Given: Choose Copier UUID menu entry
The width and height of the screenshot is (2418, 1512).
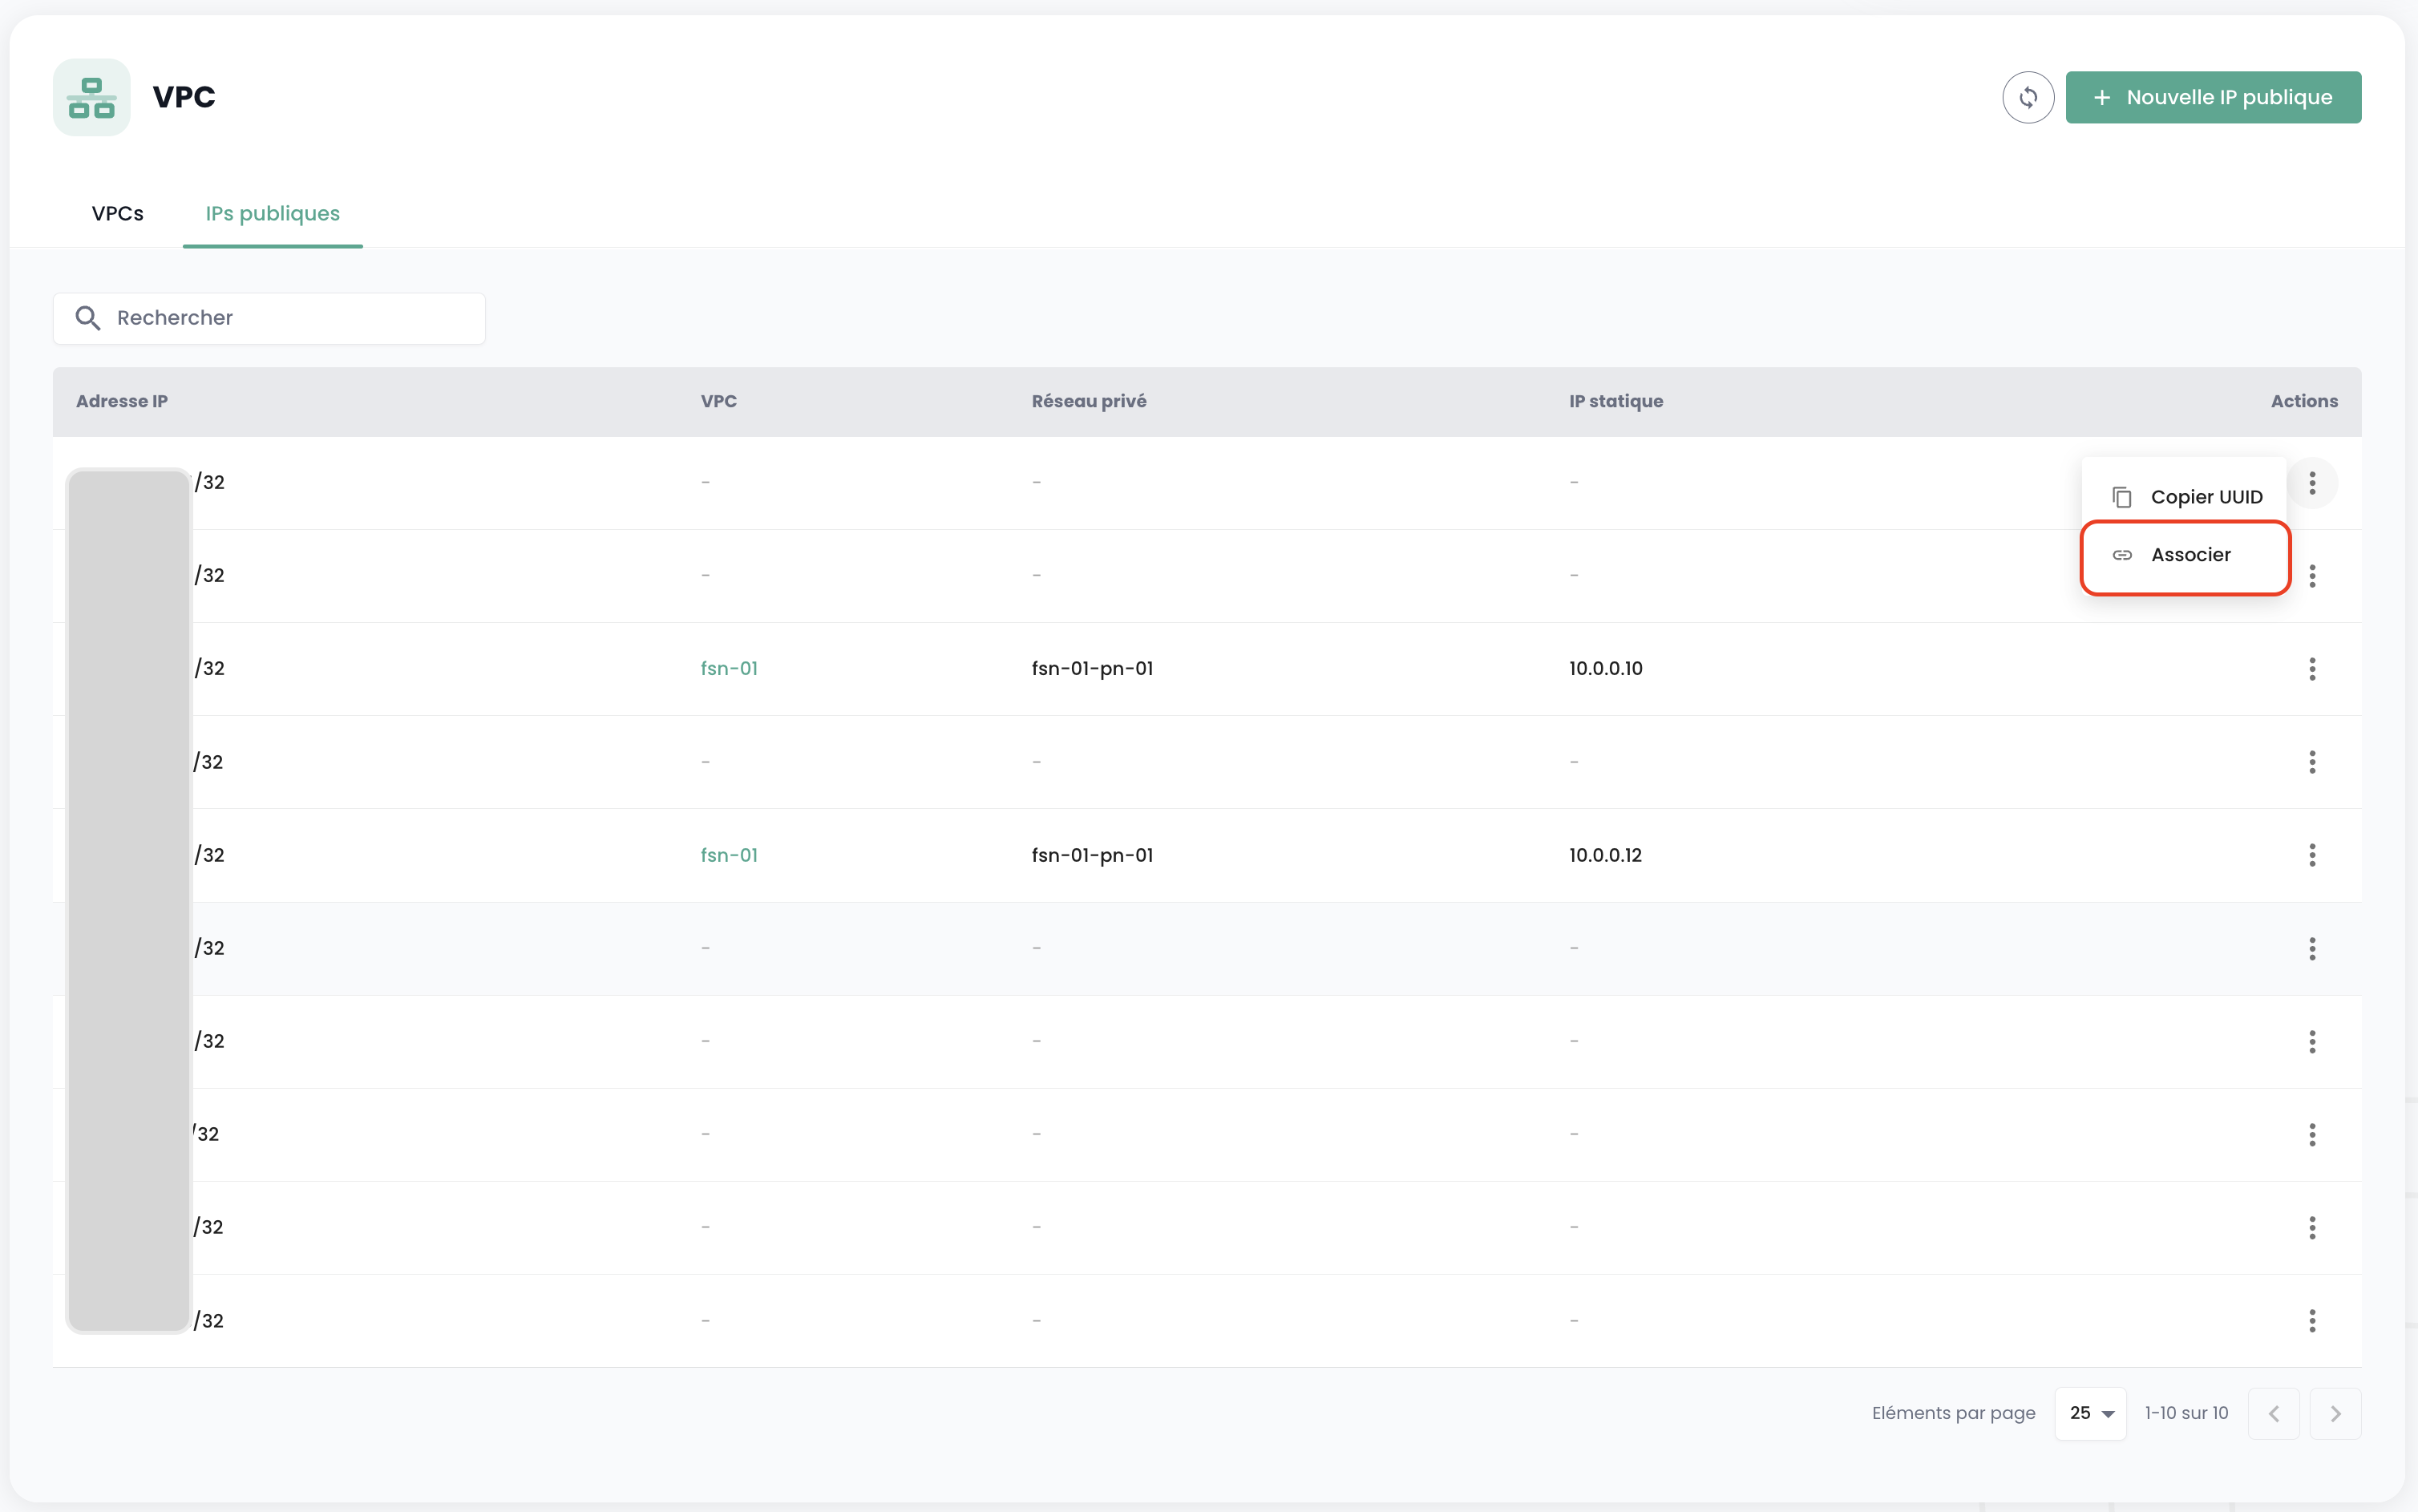Looking at the screenshot, I should click(x=2205, y=497).
